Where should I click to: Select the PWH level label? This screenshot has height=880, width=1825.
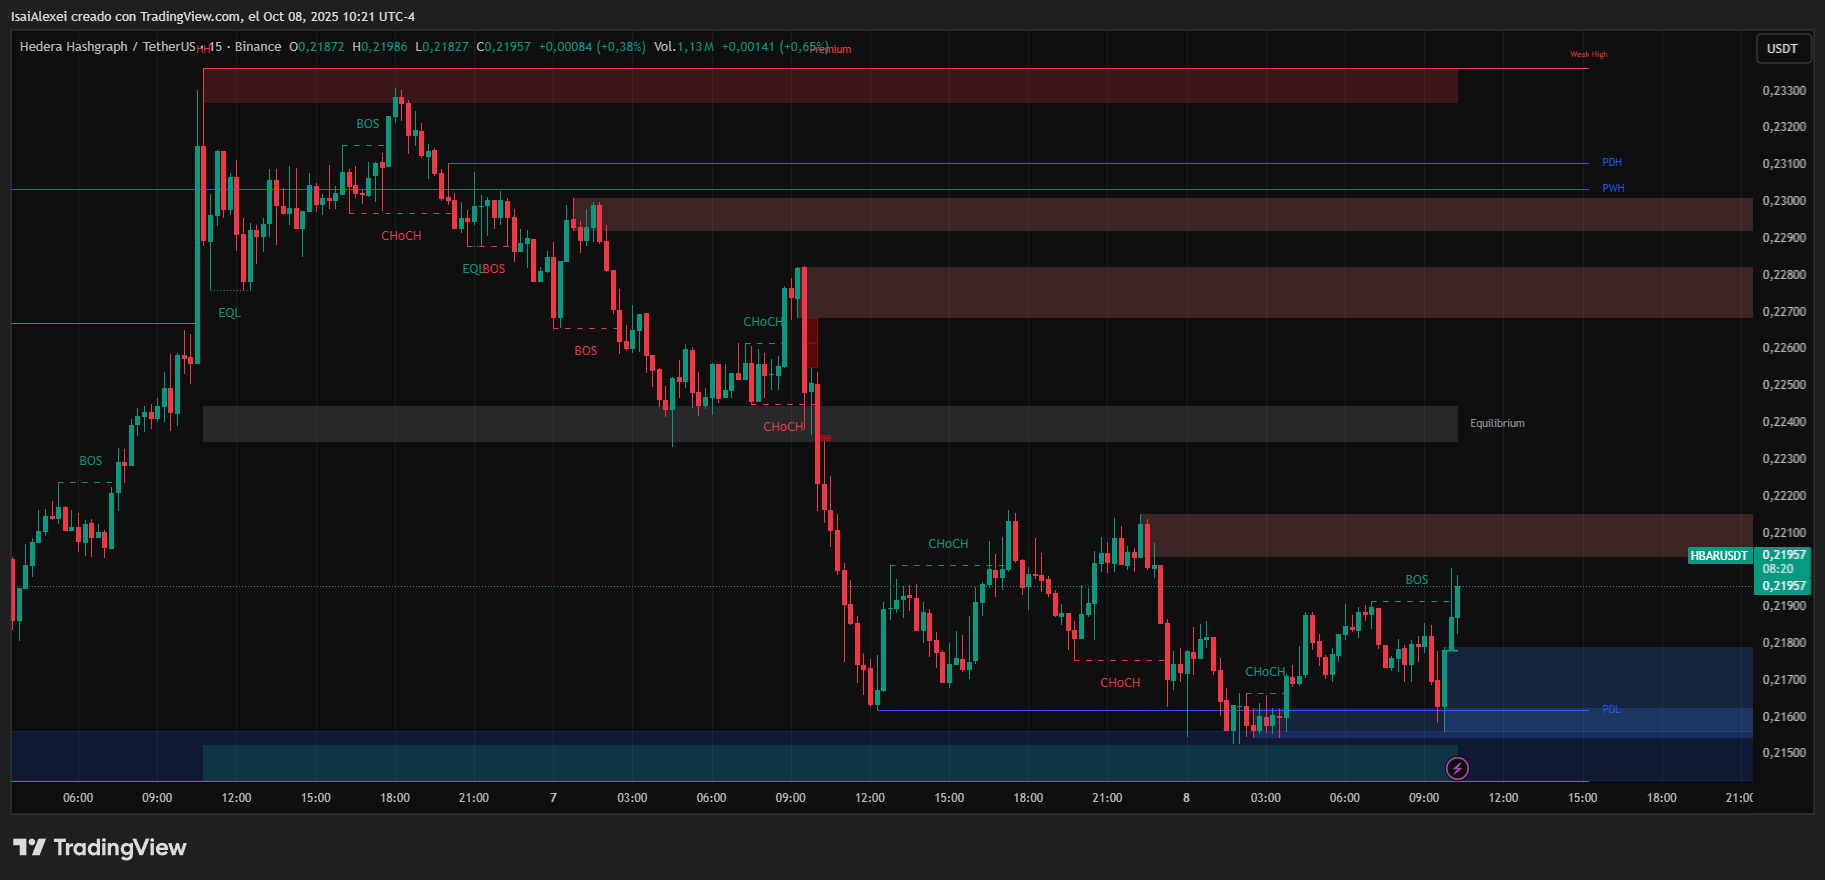pyautogui.click(x=1613, y=188)
